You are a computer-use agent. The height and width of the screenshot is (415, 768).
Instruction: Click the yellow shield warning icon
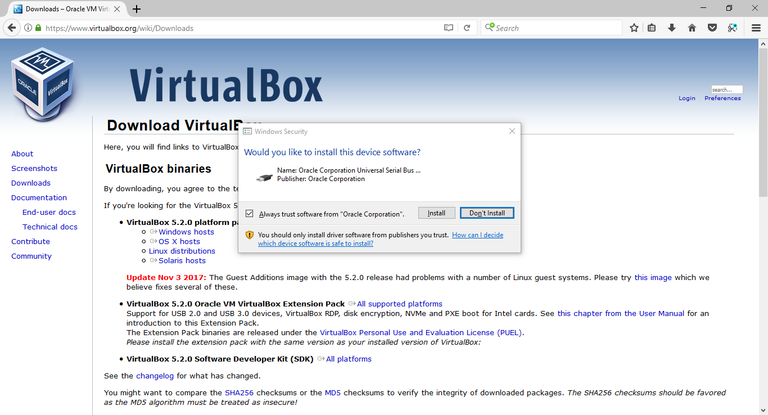click(x=249, y=235)
